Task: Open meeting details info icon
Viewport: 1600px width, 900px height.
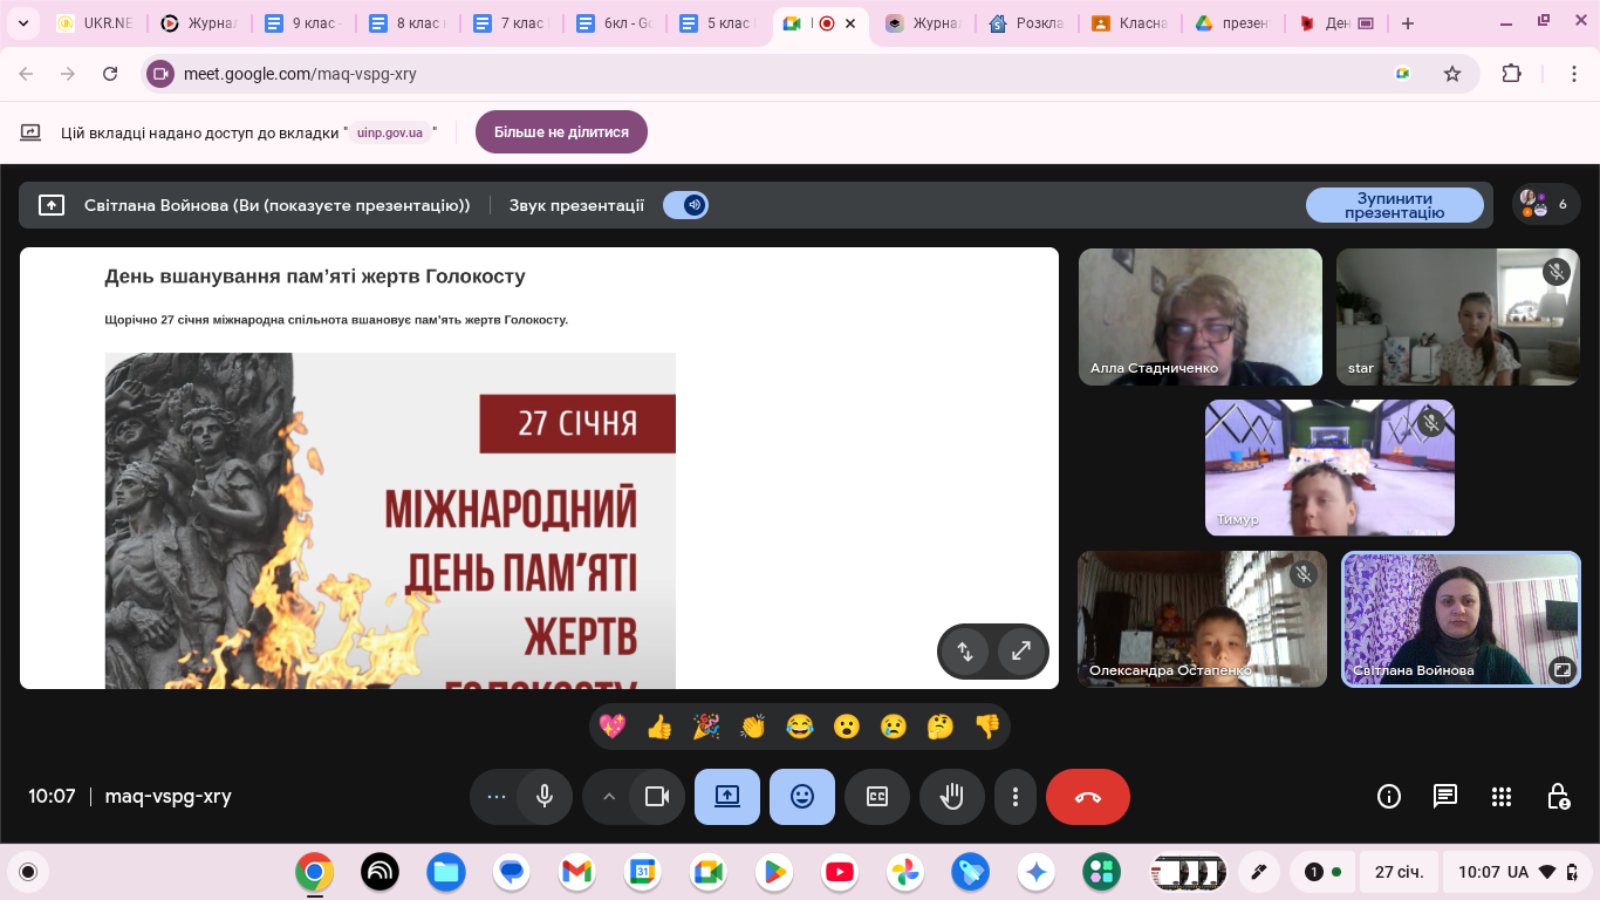Action: click(x=1388, y=796)
